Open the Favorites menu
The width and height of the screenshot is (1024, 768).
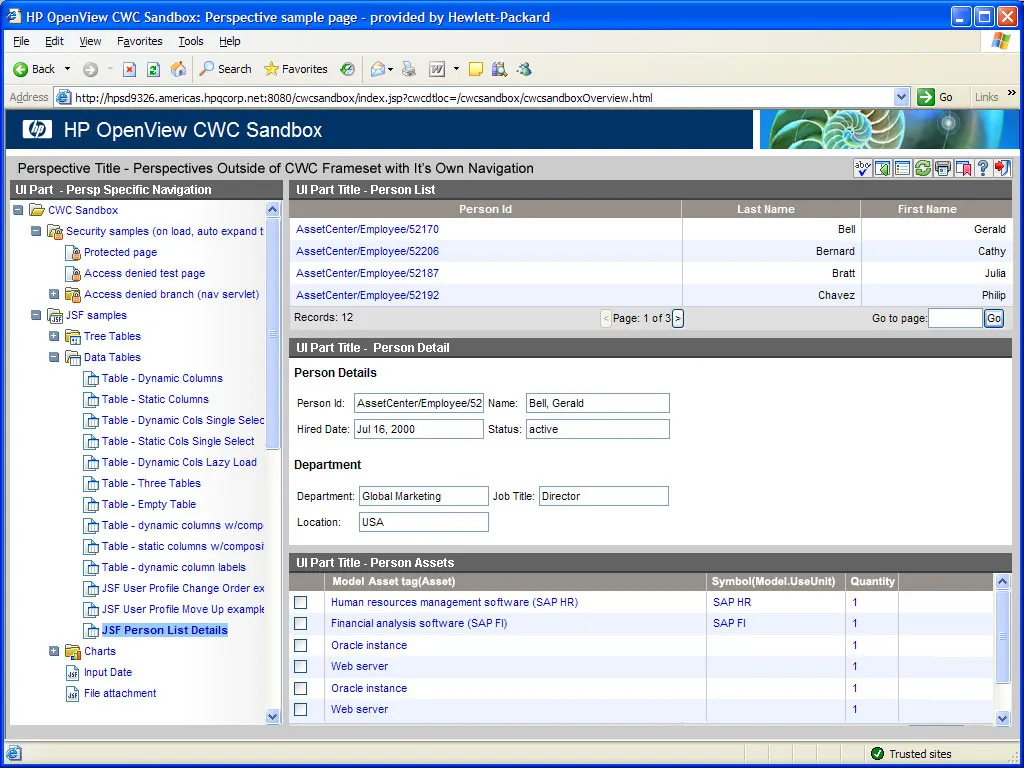[x=140, y=41]
